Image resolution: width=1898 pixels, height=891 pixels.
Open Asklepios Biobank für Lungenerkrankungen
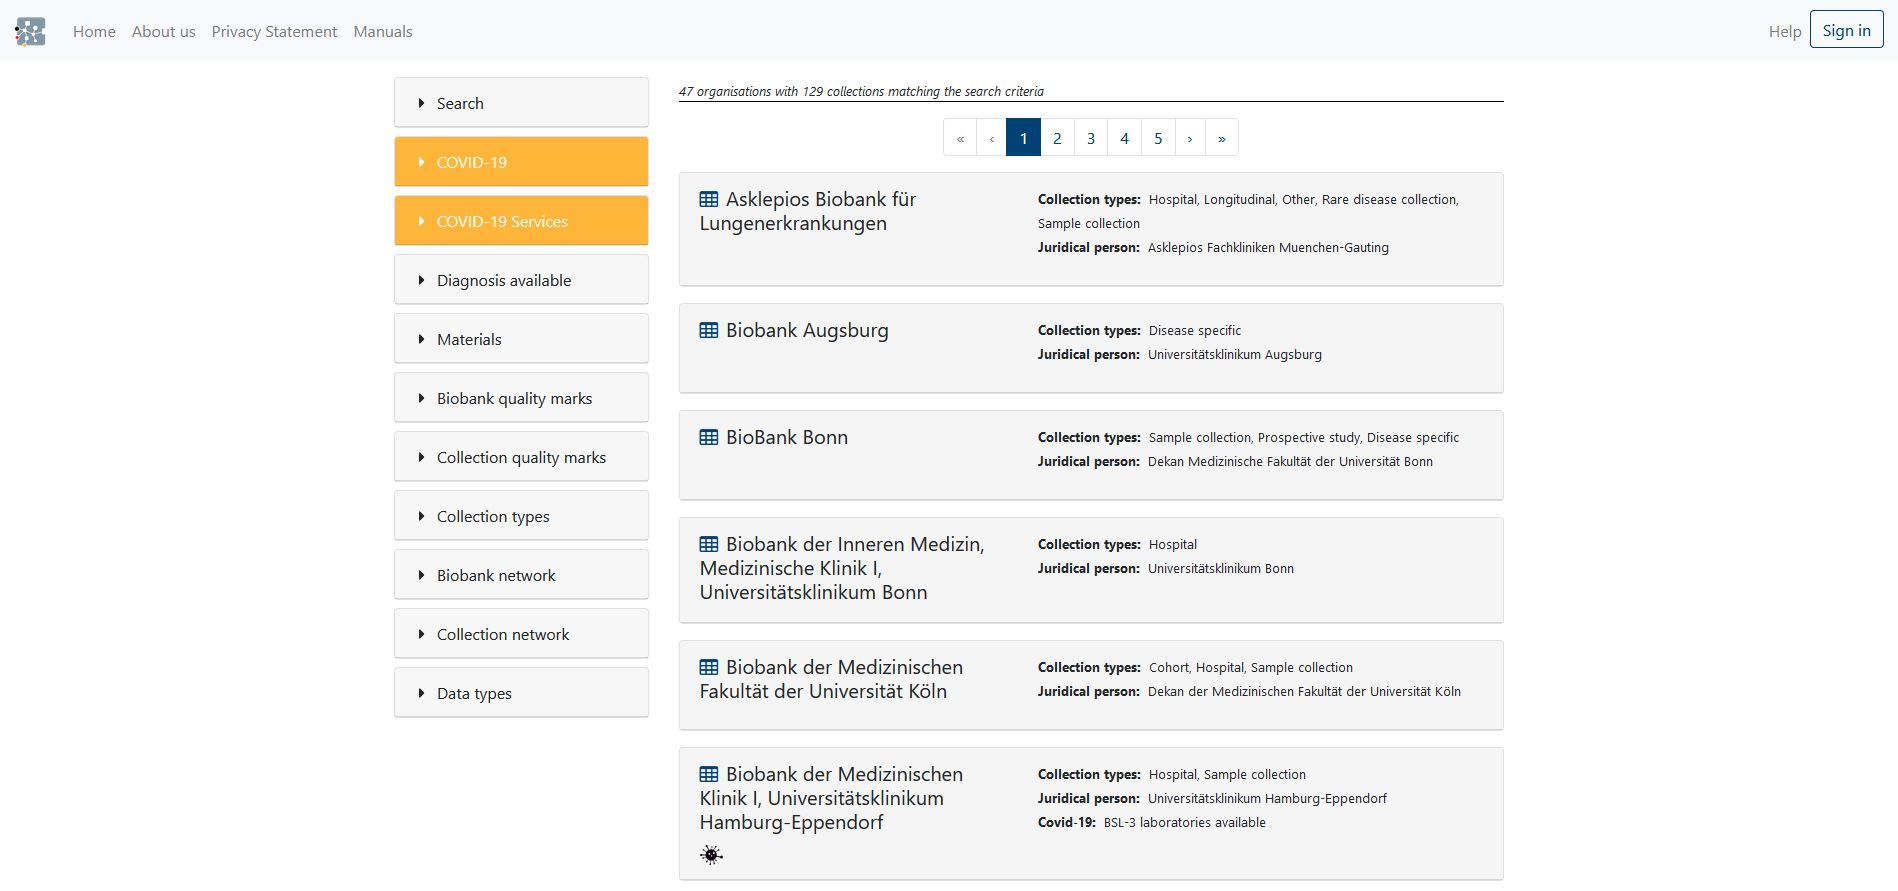808,211
